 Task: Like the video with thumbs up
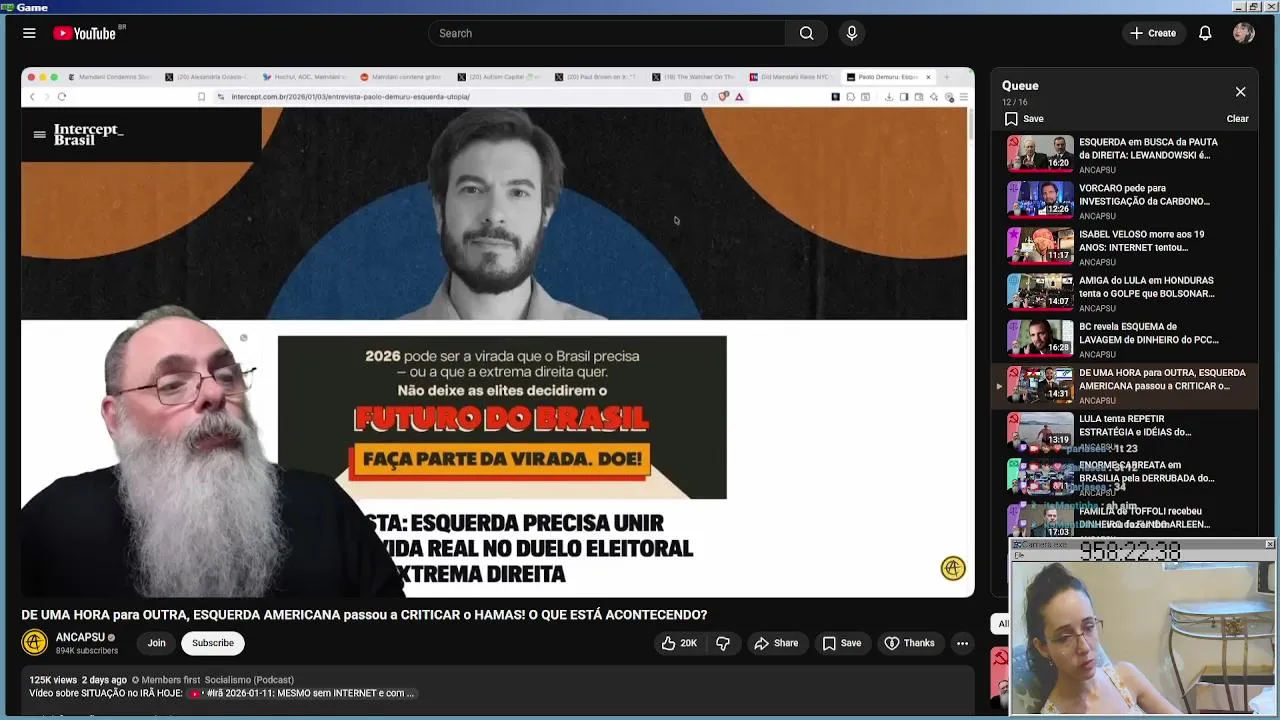679,643
